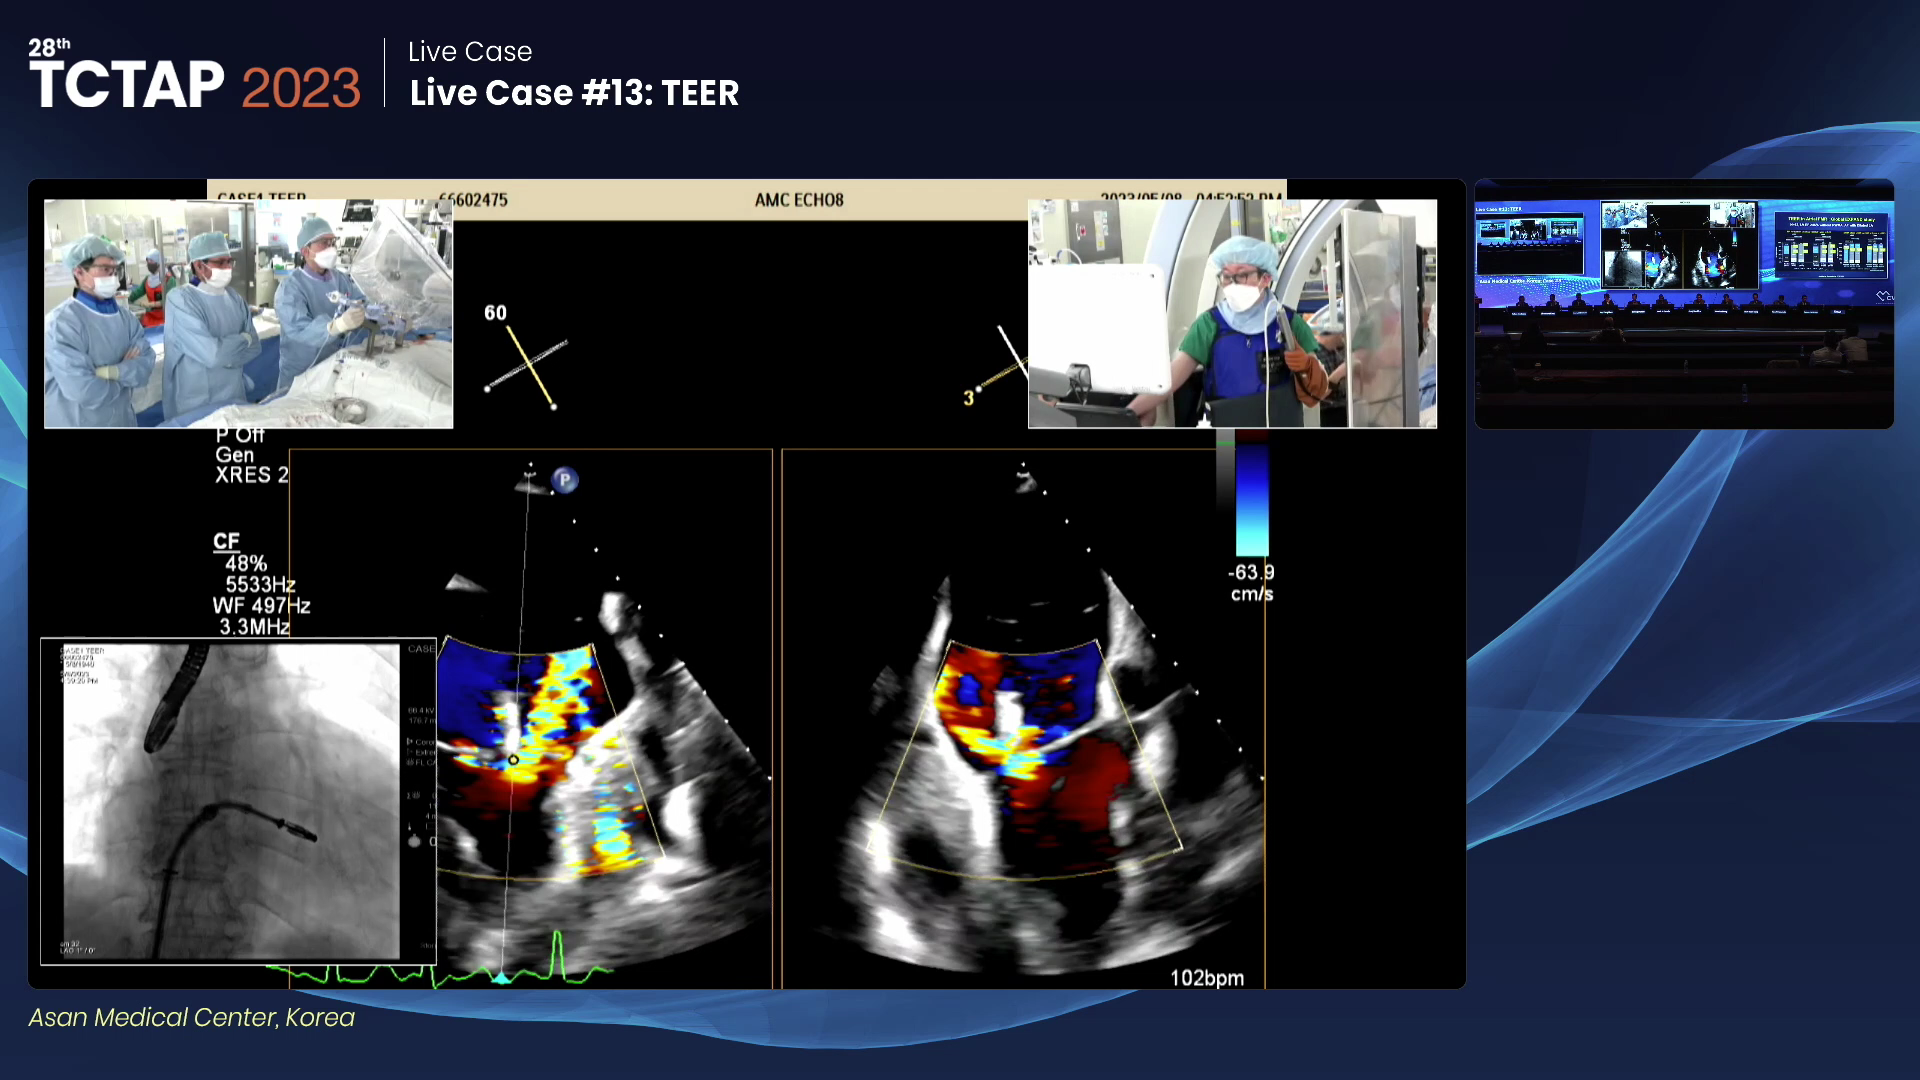This screenshot has width=1920, height=1080.
Task: Click the 'AMC ECHO8' header label
Action: (799, 200)
